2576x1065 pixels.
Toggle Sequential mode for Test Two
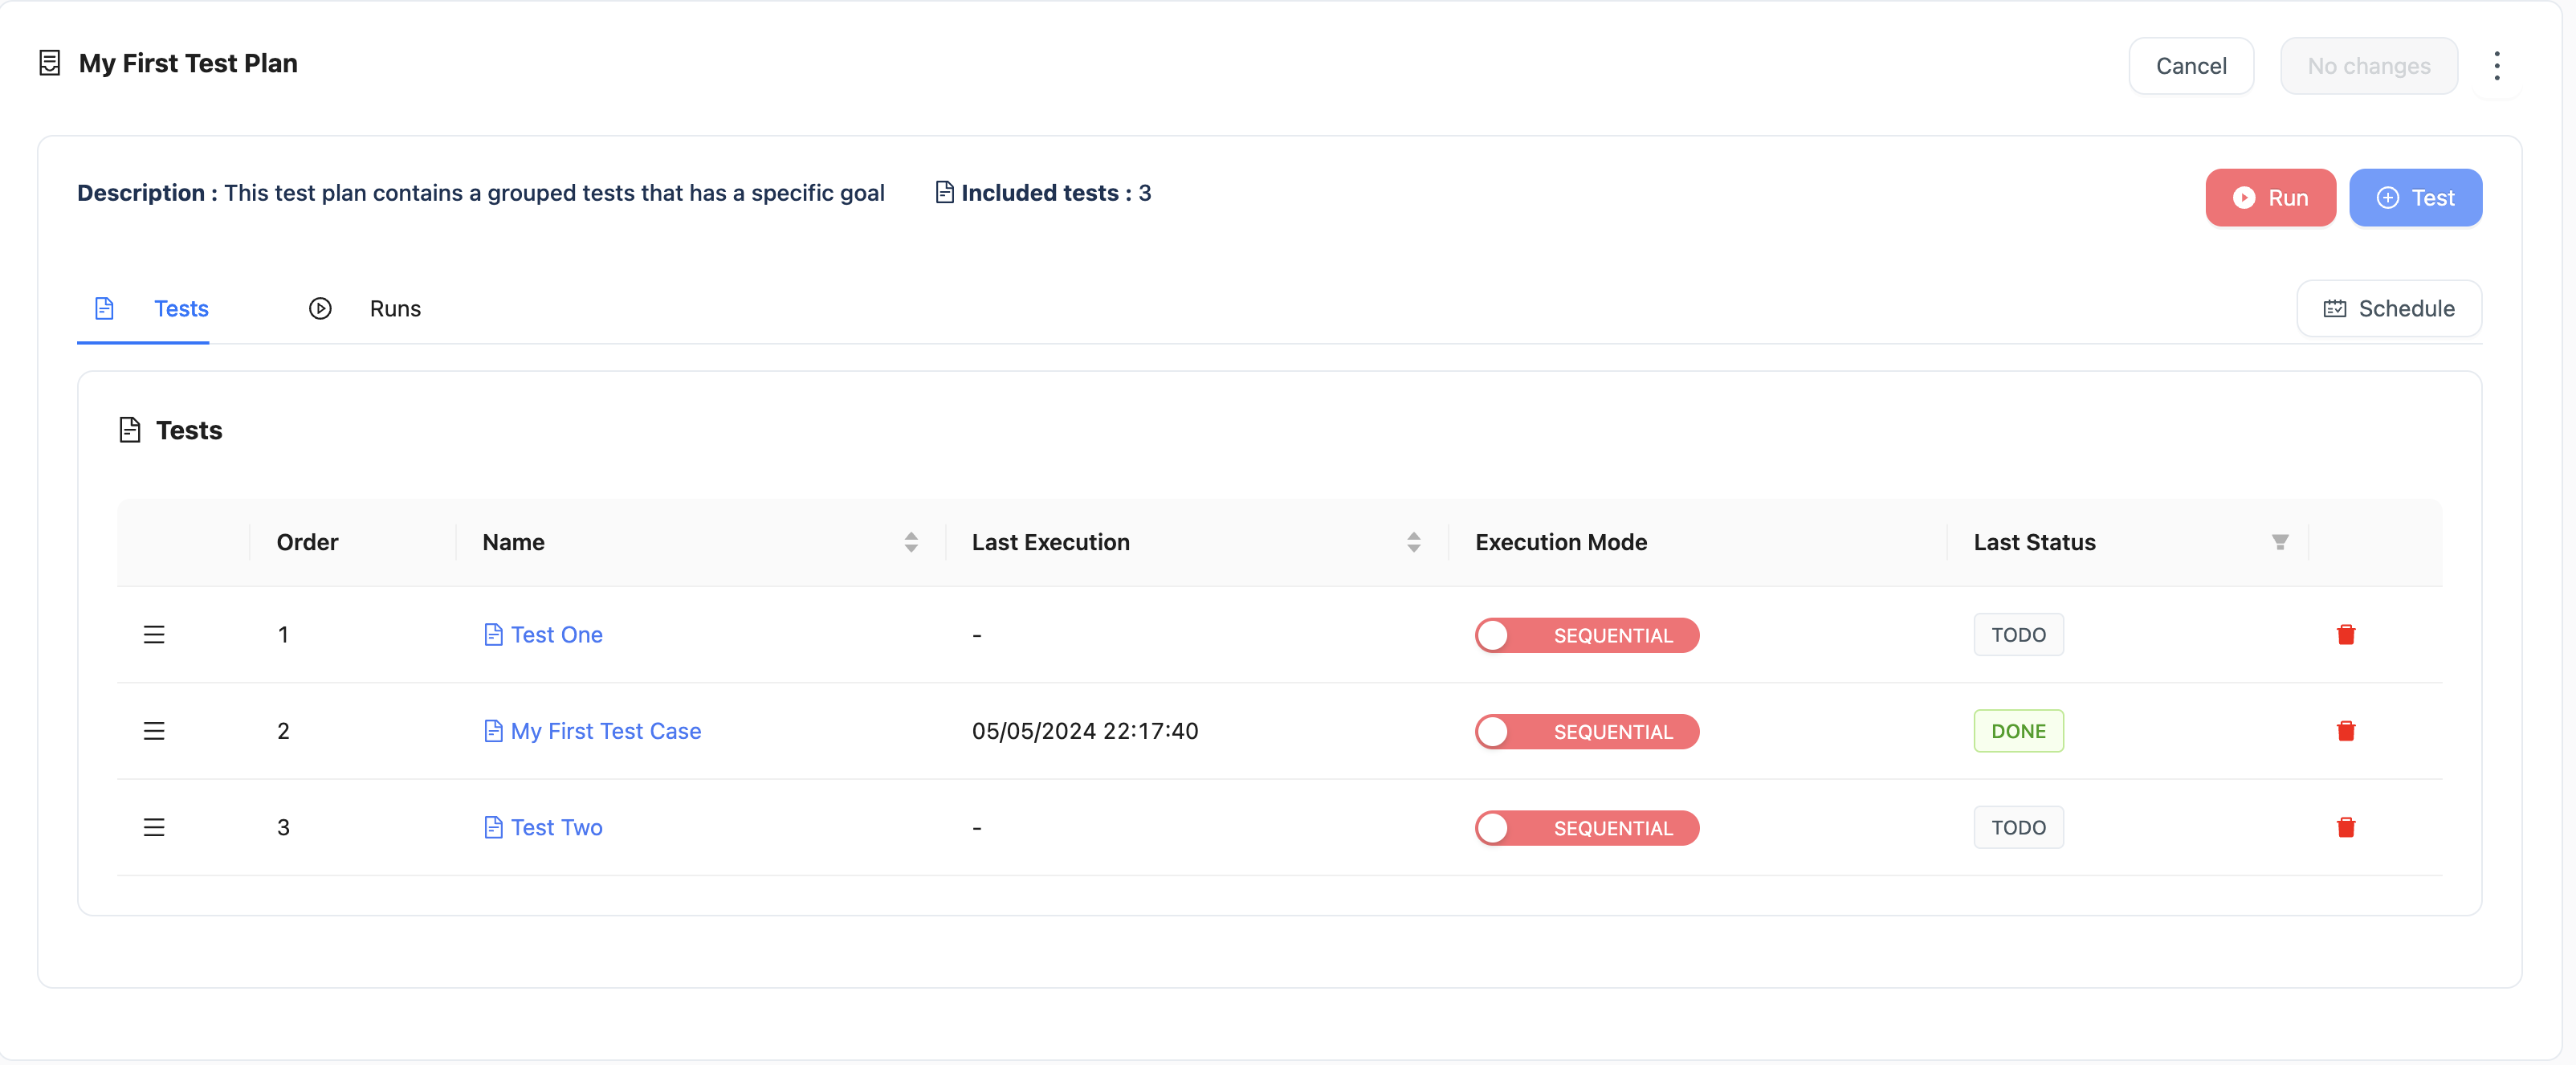[1587, 827]
